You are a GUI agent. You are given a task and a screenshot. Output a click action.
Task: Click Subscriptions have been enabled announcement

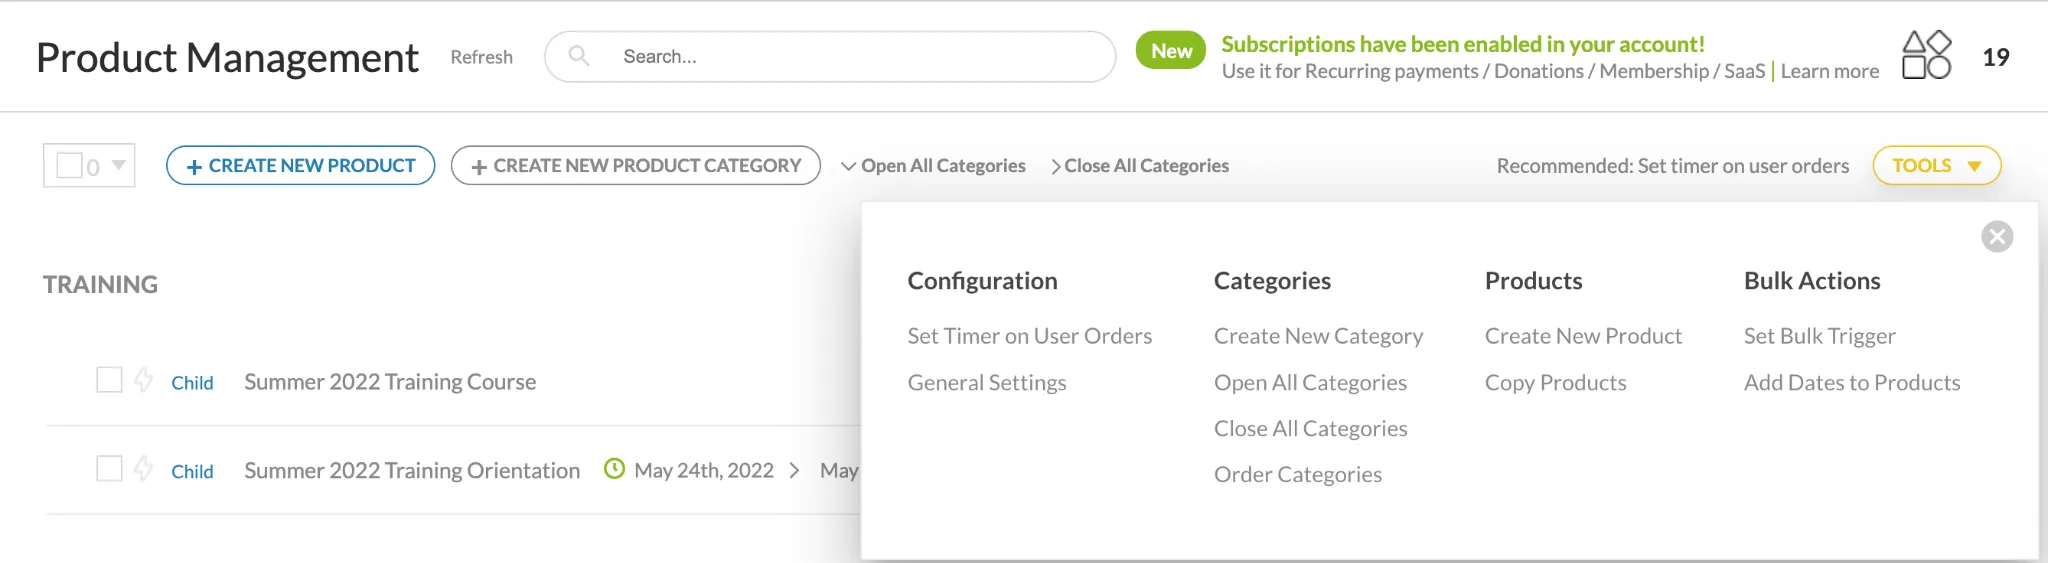(1463, 44)
